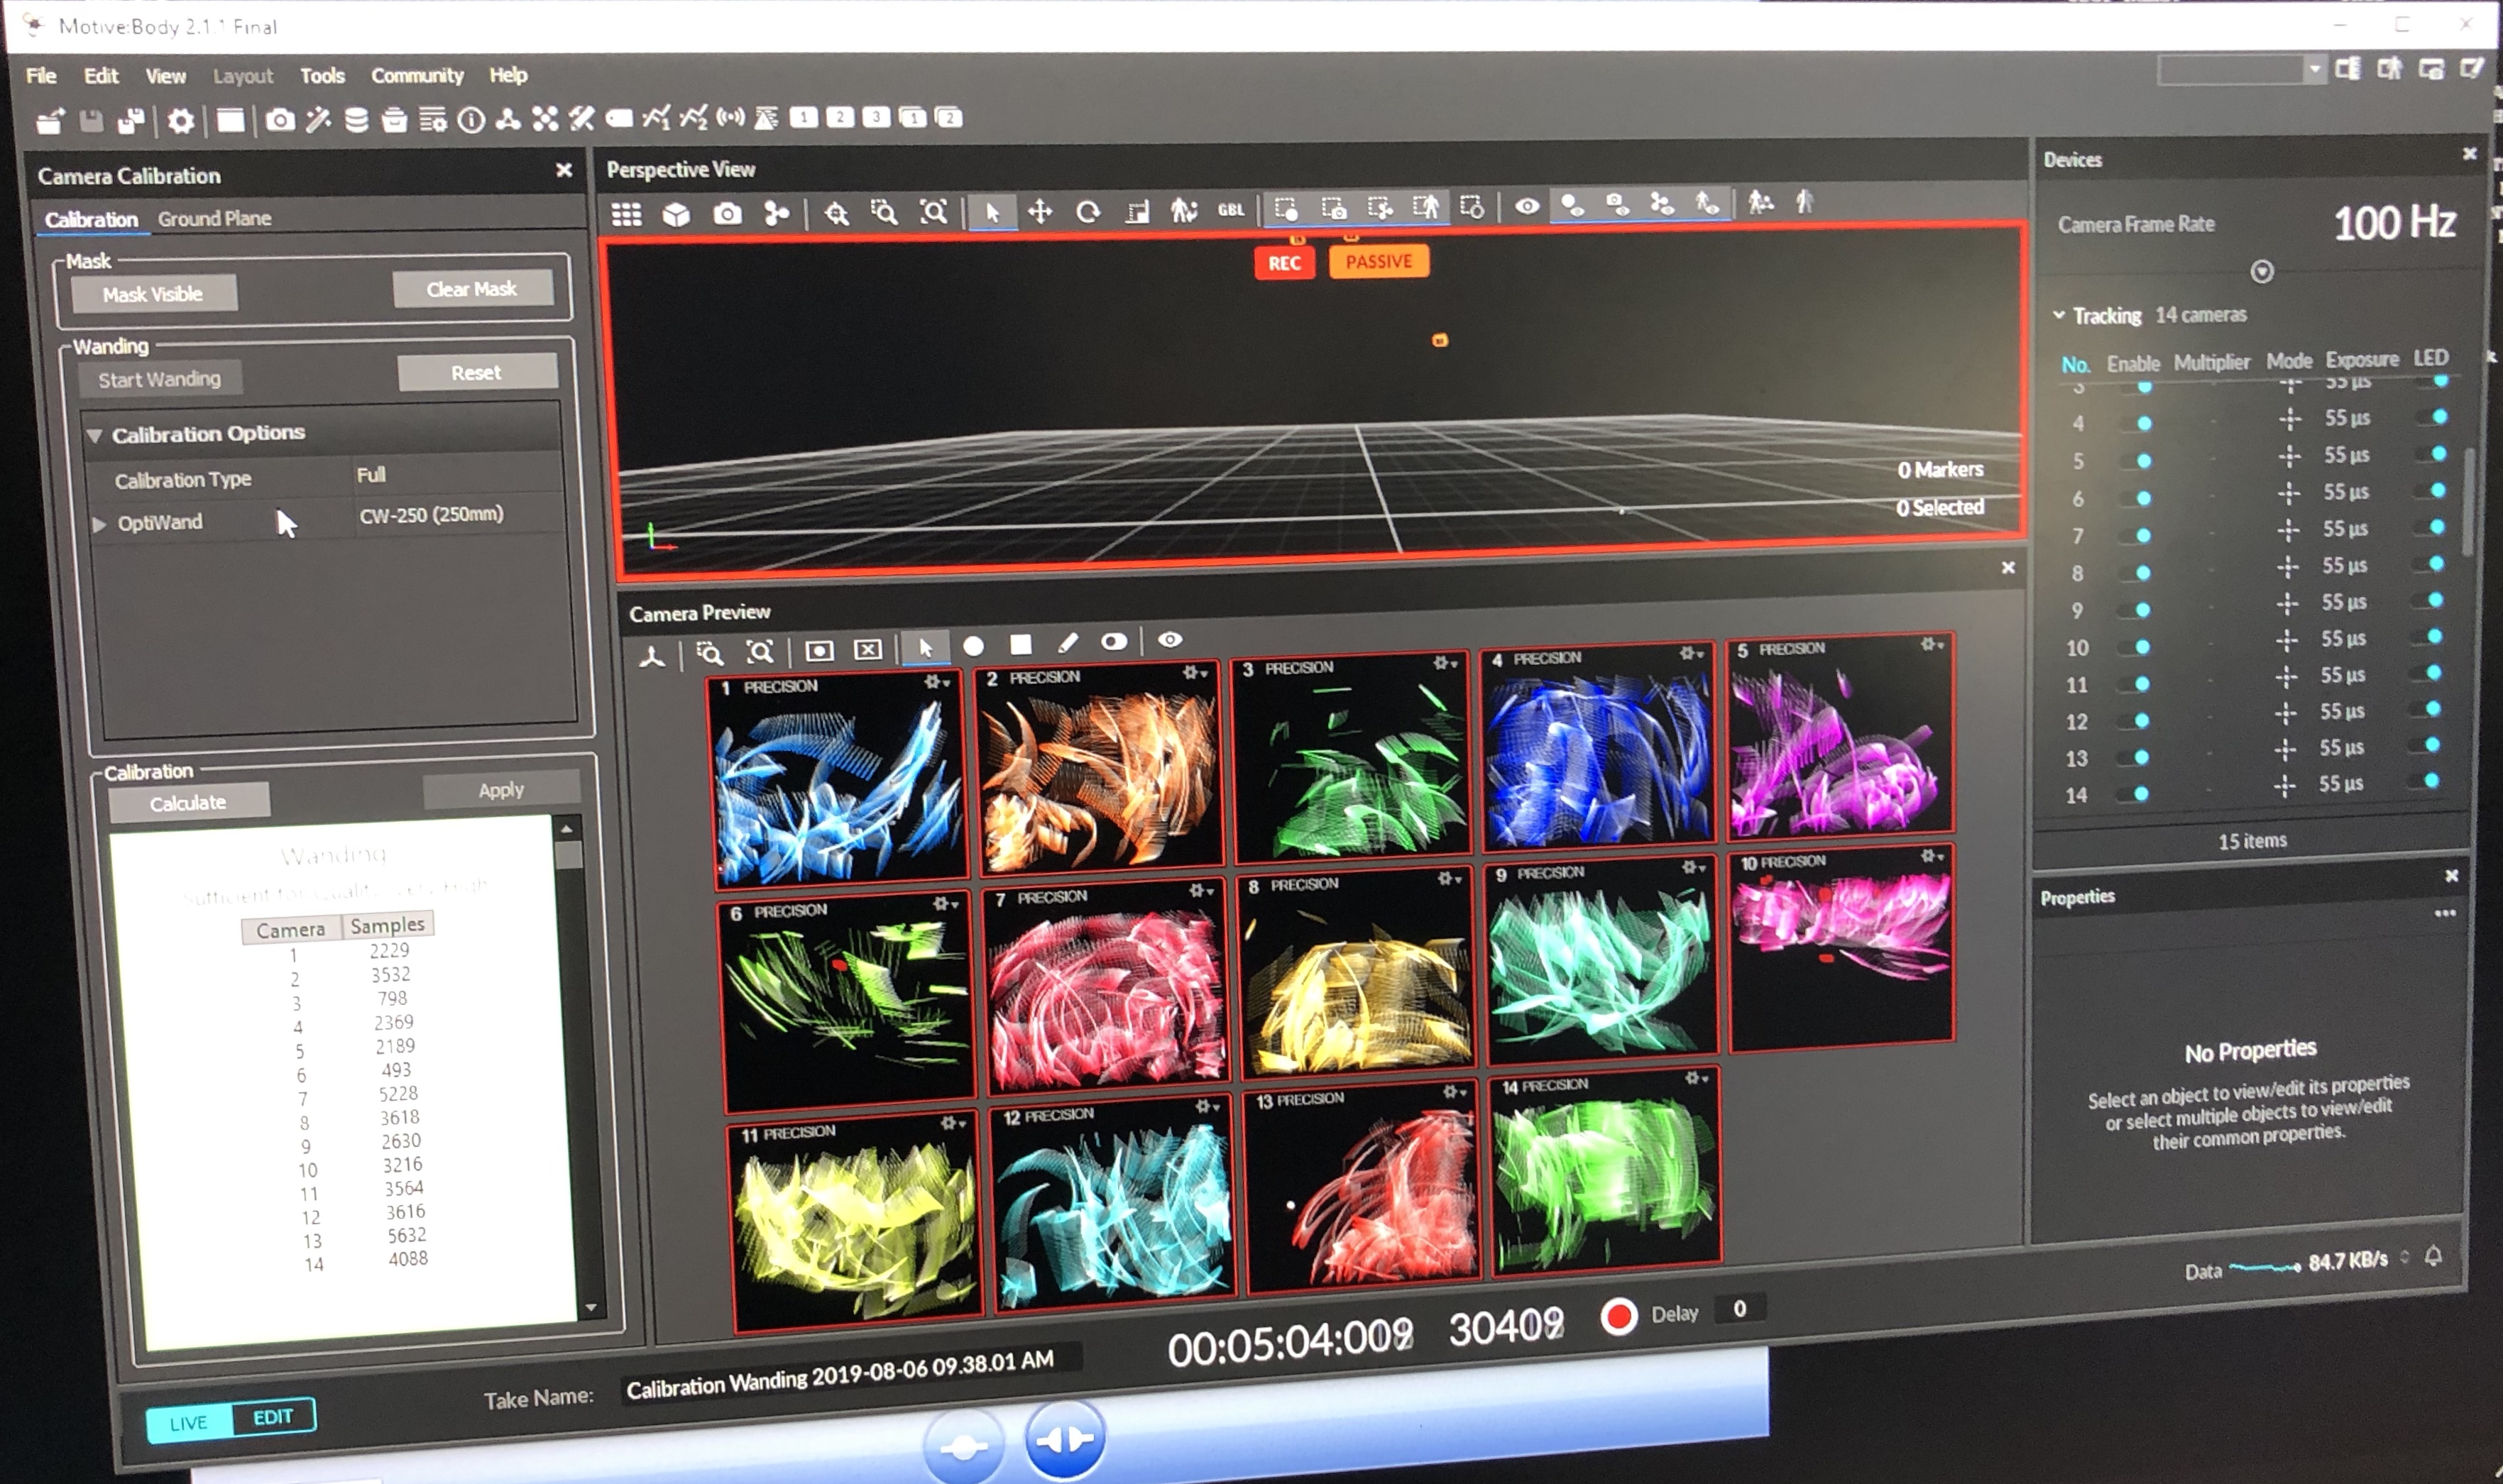Open camera 8 preview gear dropdown
This screenshot has width=2503, height=1484.
pos(1450,879)
